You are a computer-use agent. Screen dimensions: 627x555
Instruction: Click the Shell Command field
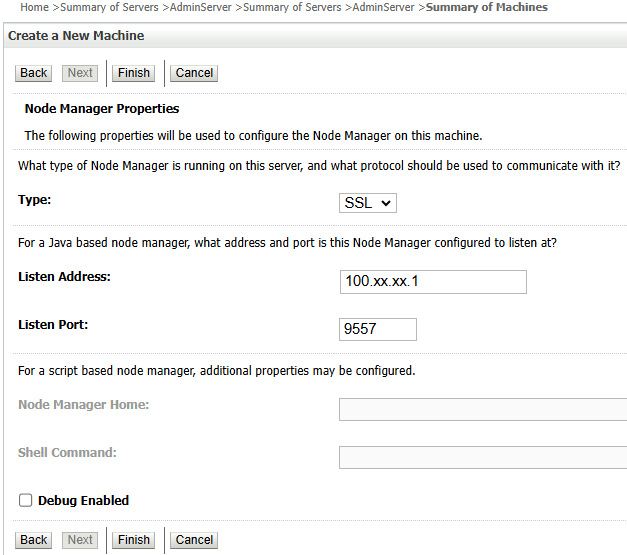(483, 457)
